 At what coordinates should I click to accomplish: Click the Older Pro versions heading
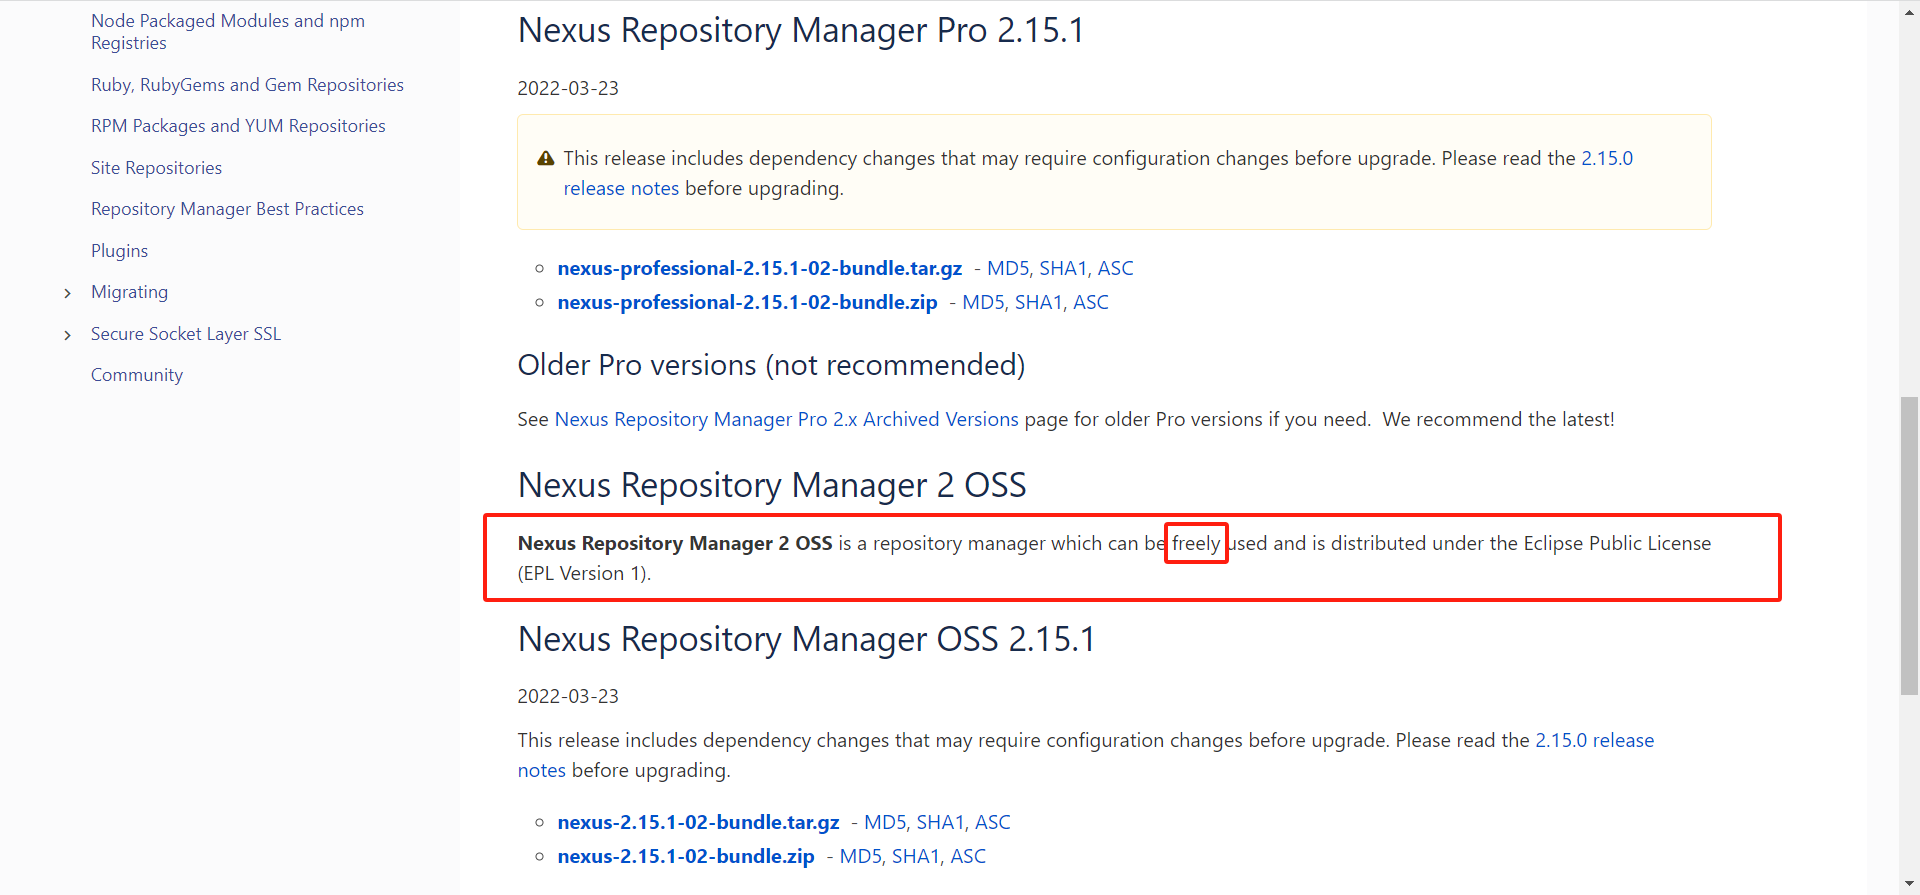771,365
